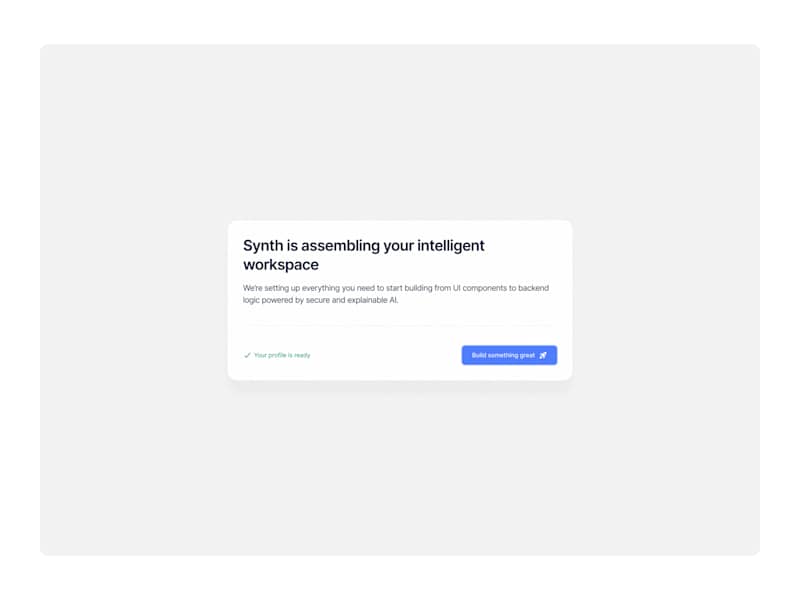Viewport: 800px width, 600px height.
Task: Select the setup description paragraph
Action: click(x=396, y=293)
